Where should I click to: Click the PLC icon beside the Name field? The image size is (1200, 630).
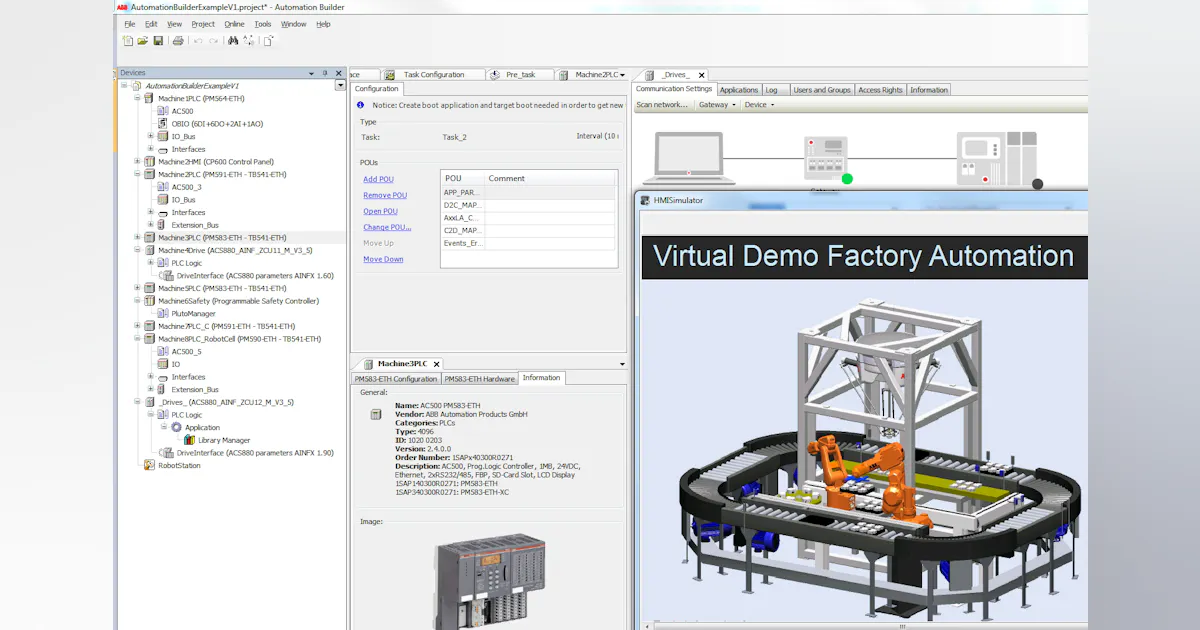point(376,414)
